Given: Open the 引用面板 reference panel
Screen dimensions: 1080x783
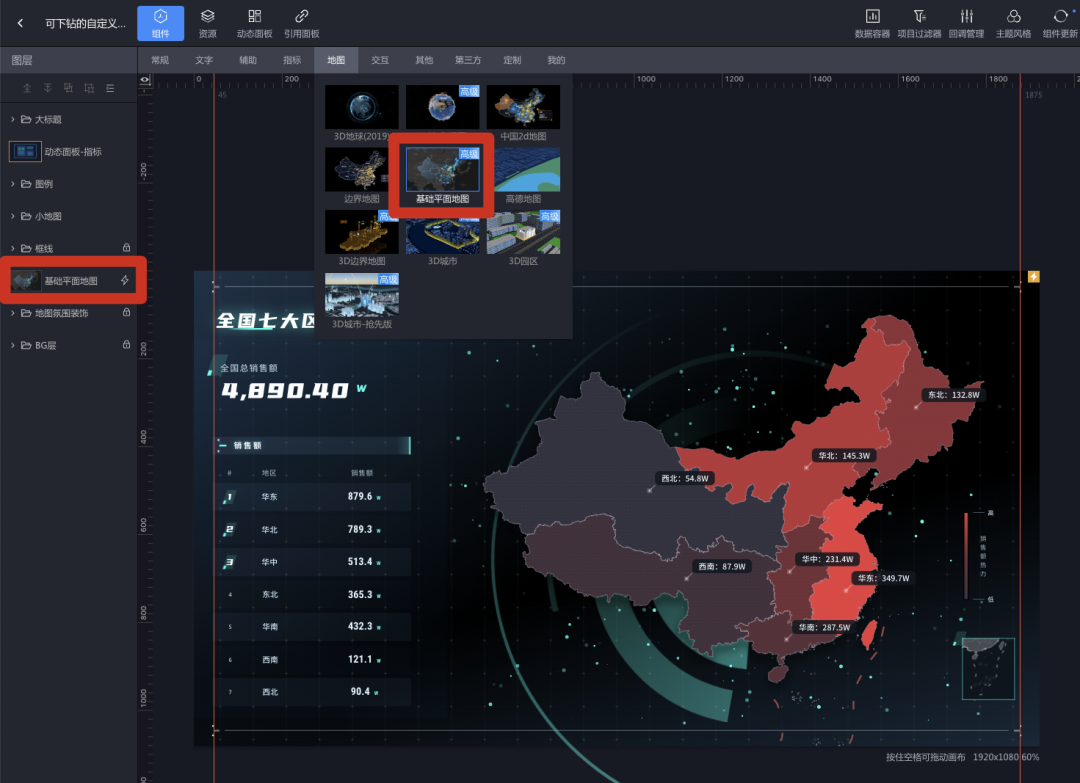Looking at the screenshot, I should pos(300,22).
